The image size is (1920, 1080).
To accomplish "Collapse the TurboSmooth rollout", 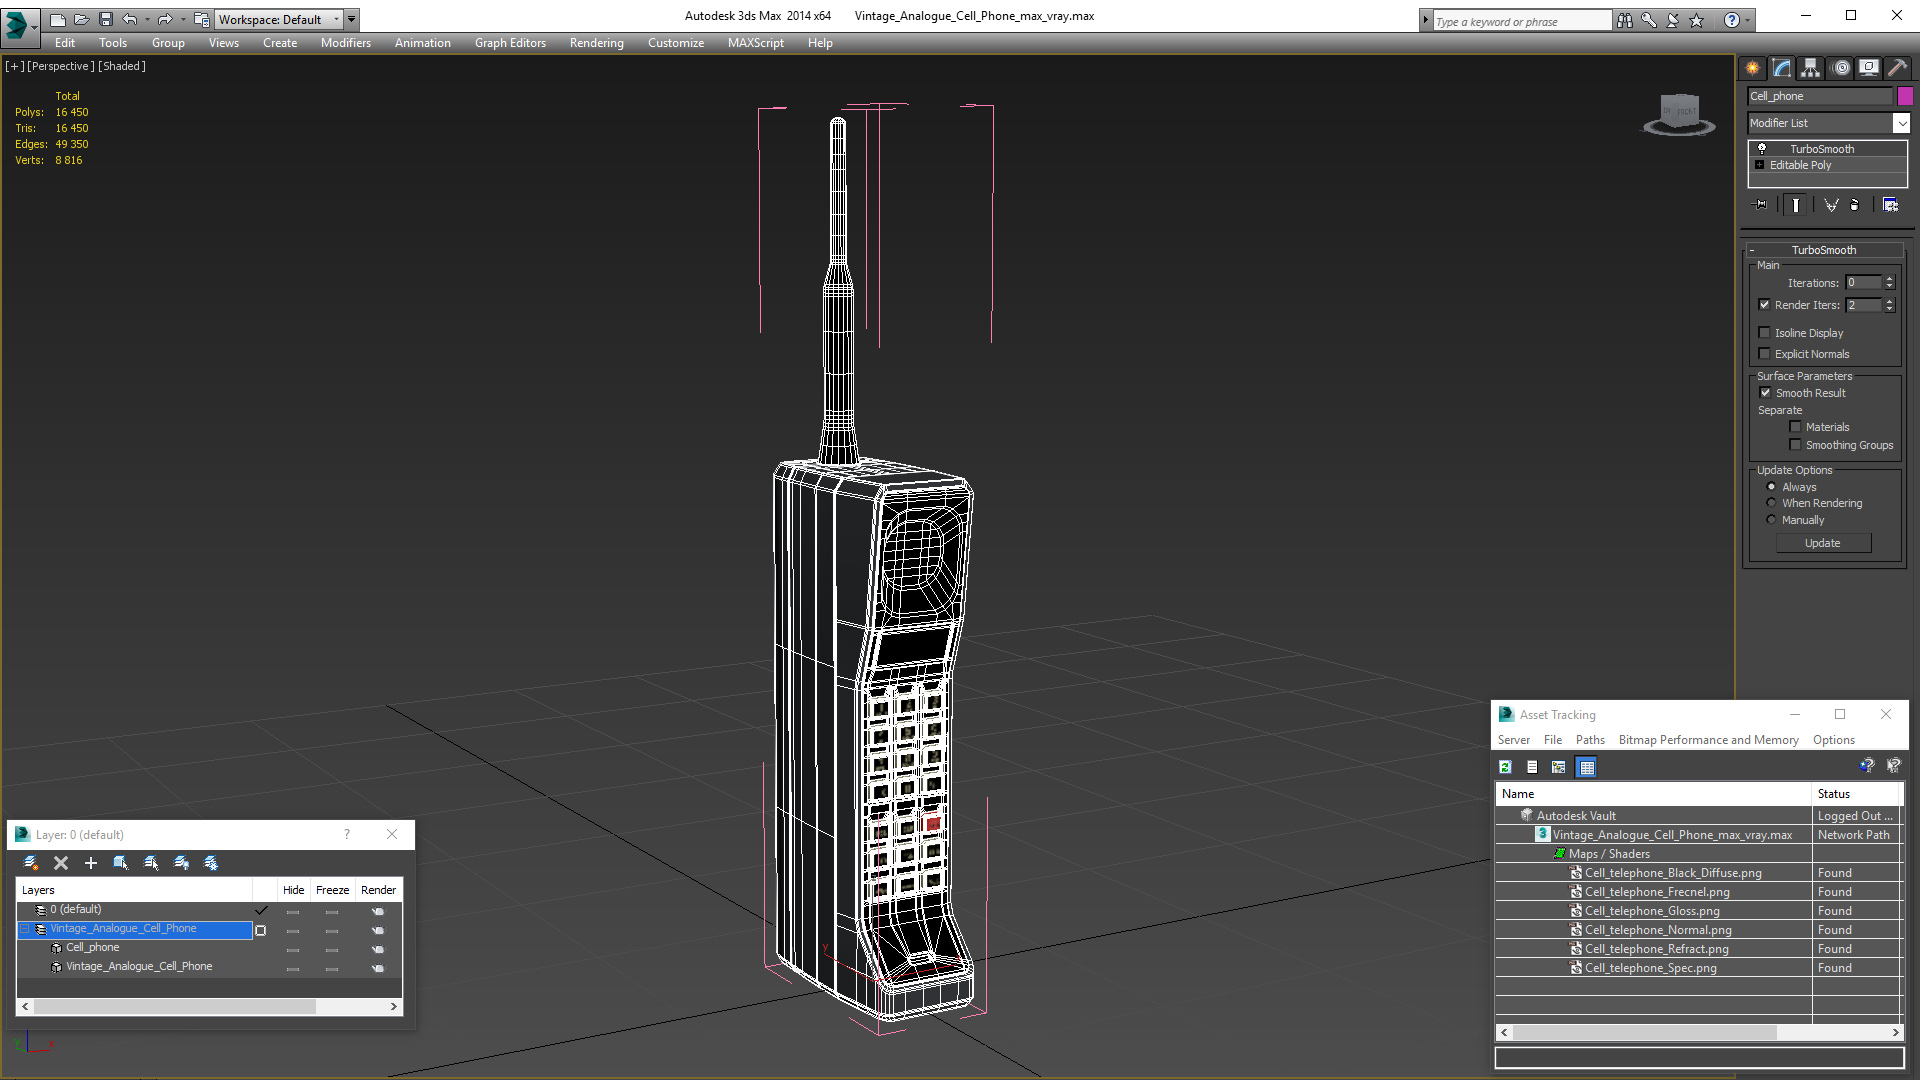I will (1752, 250).
